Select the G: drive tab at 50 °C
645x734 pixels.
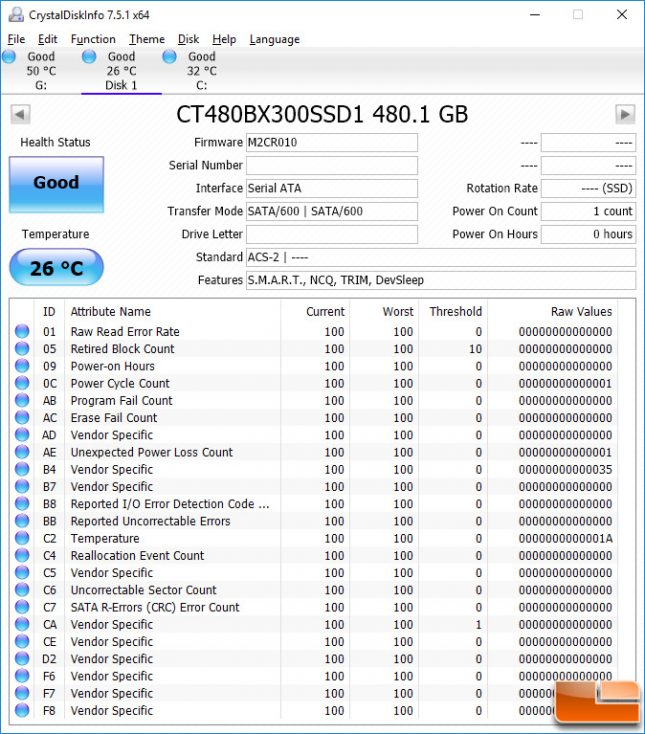(x=41, y=71)
